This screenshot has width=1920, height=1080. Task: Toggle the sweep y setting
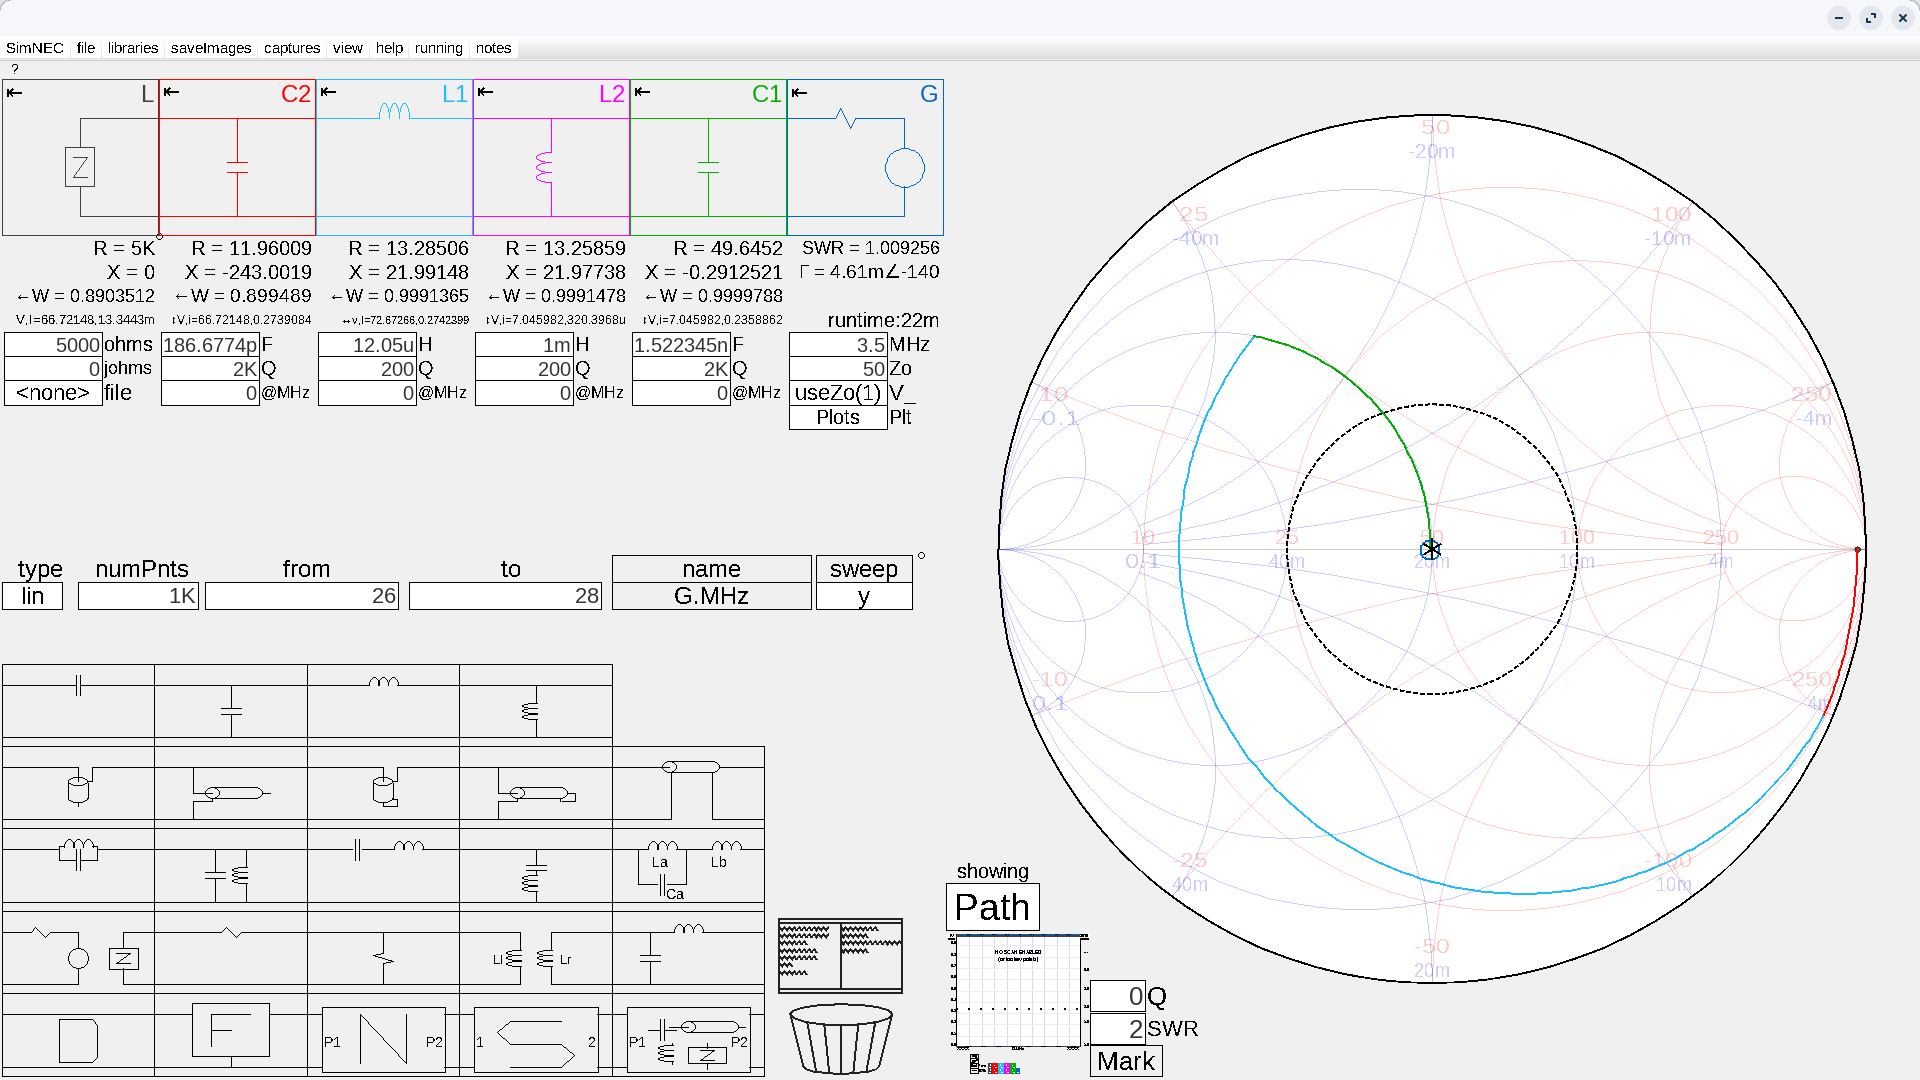point(864,596)
